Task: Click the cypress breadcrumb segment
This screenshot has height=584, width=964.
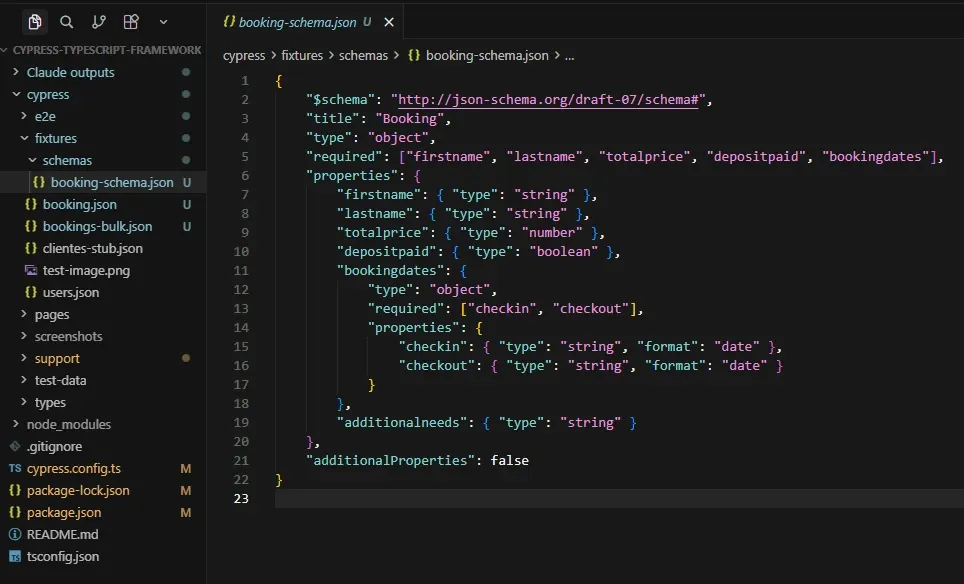Action: point(243,56)
